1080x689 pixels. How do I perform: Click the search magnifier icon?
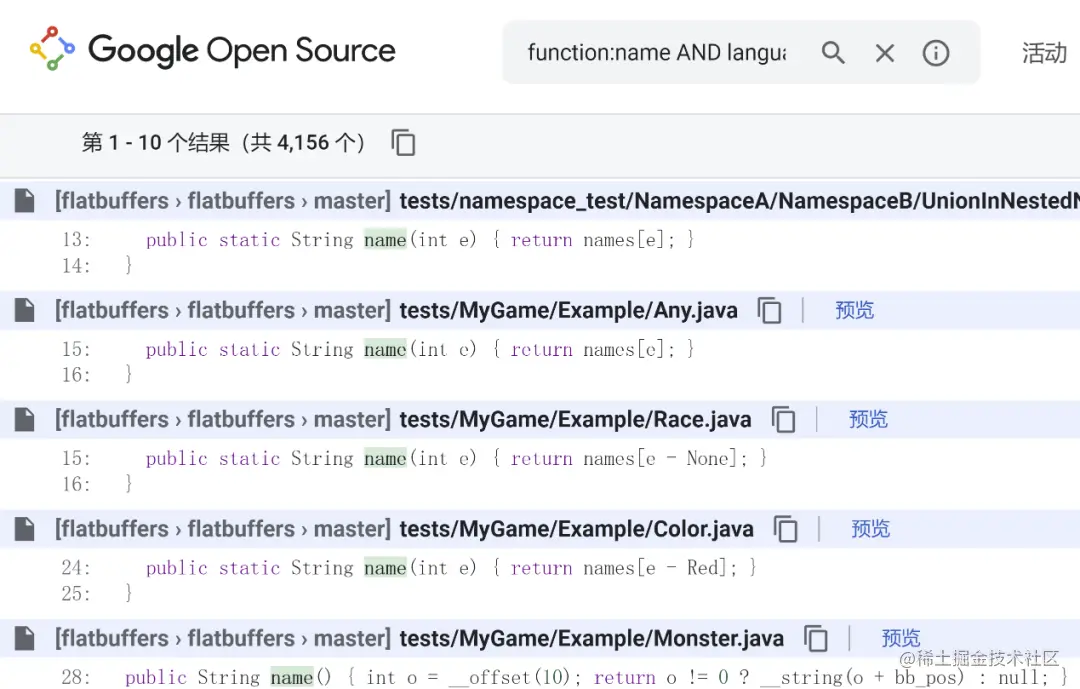click(833, 53)
